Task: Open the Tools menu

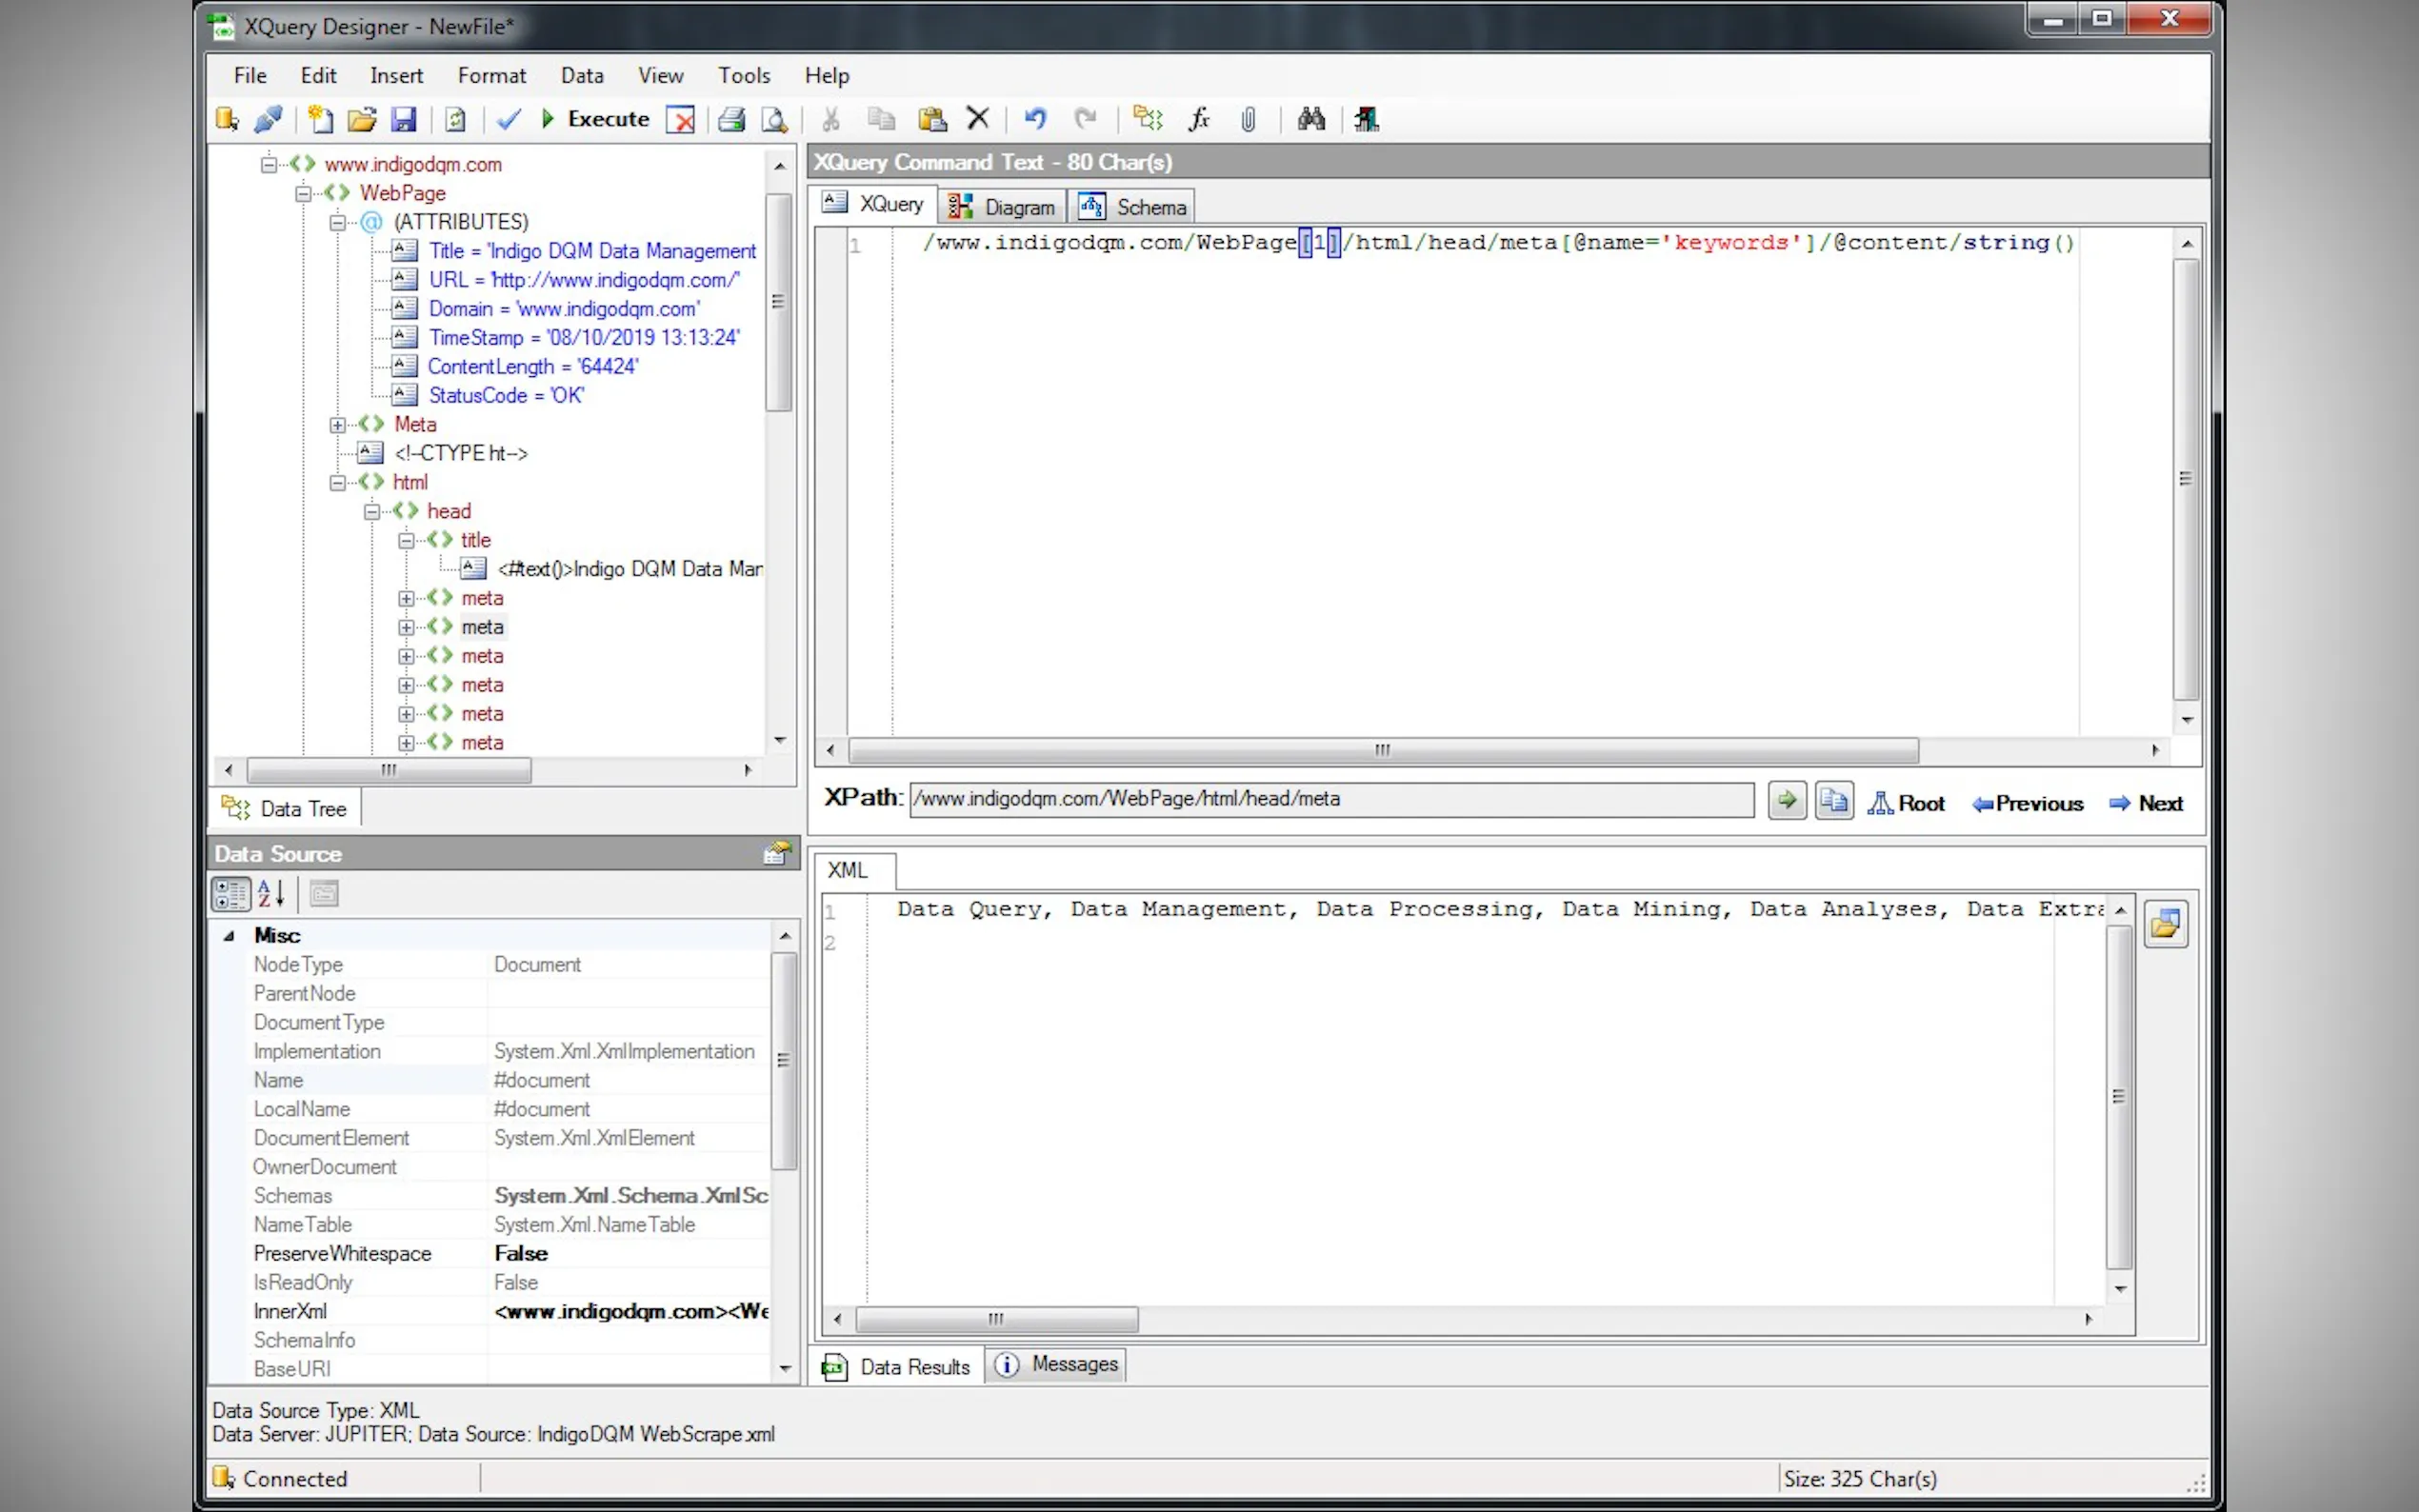Action: click(743, 76)
